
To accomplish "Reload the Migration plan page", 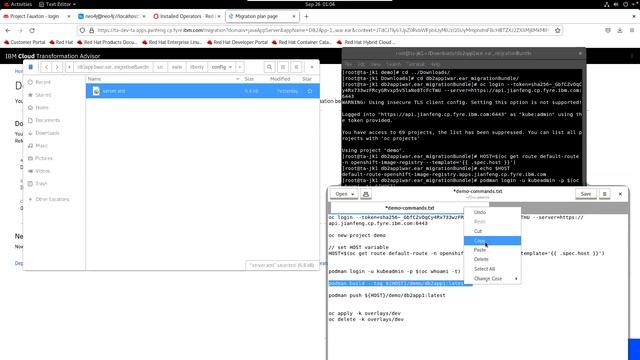I will pos(32,30).
